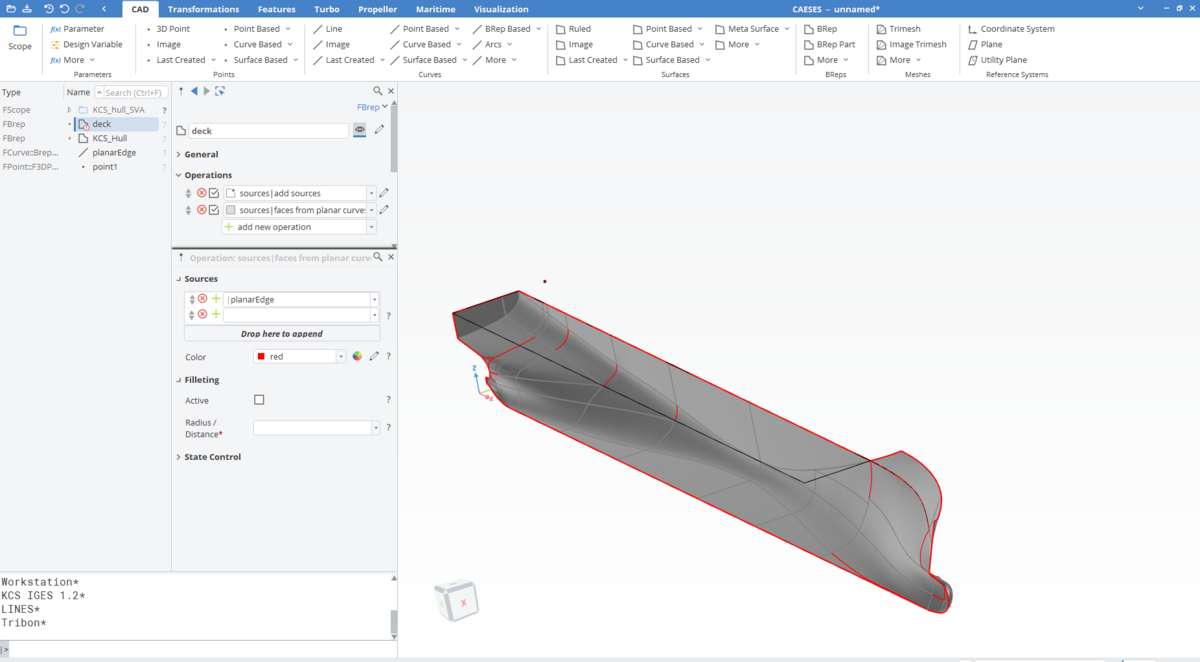Click the search magnifier in object editor header
1200x662 pixels.
point(378,91)
